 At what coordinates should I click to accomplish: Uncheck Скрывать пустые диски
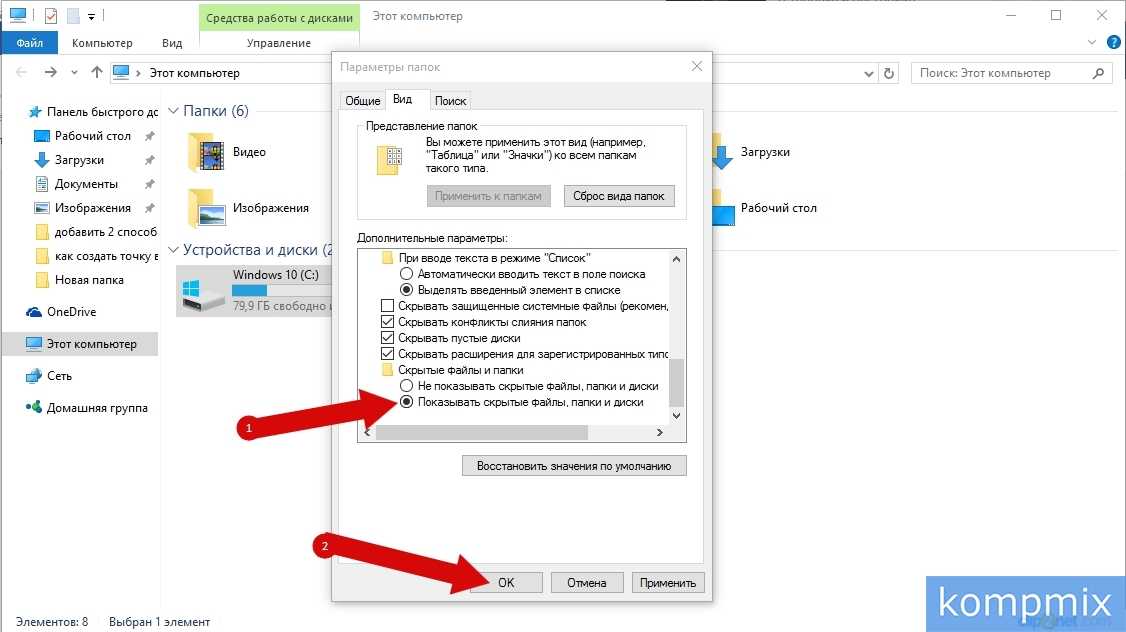pyautogui.click(x=387, y=338)
